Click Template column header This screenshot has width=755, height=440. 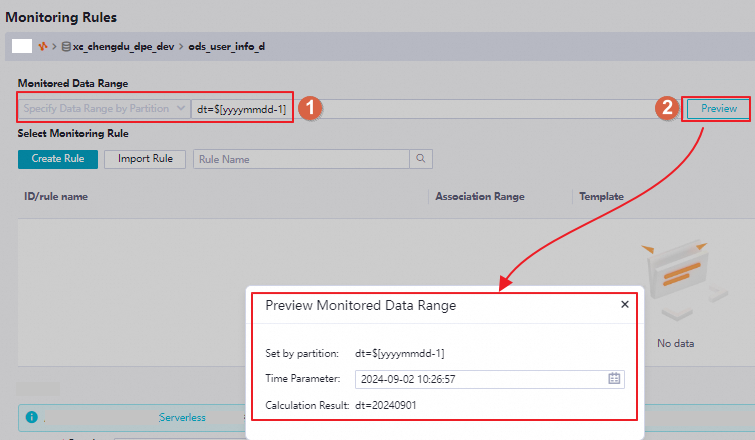click(x=601, y=196)
